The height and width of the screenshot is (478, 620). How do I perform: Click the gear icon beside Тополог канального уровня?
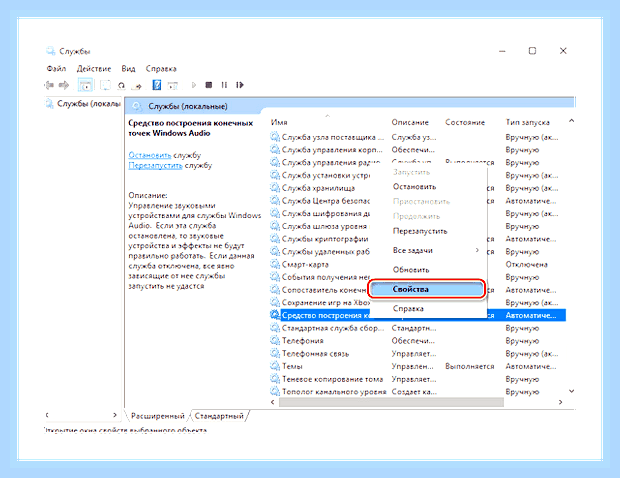coord(275,391)
